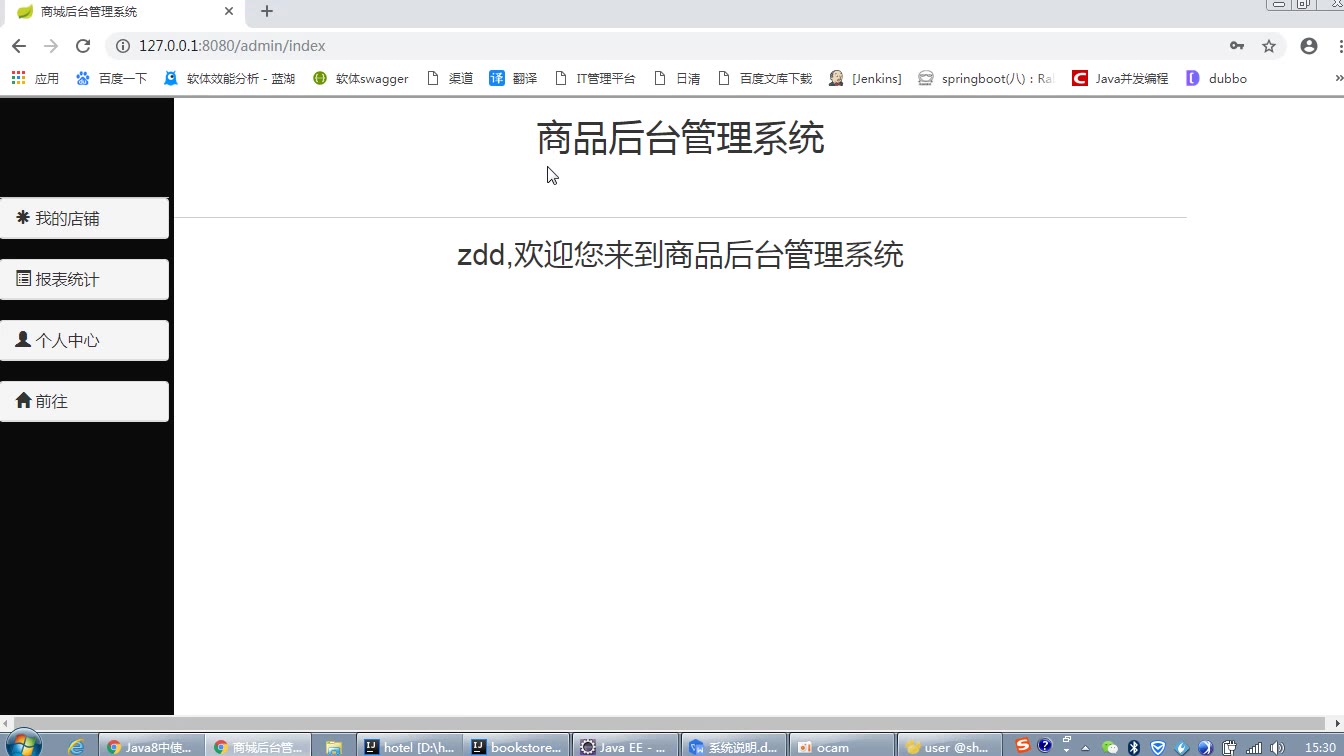Image resolution: width=1344 pixels, height=756 pixels.
Task: Open the Windows Start button
Action: pos(22,744)
